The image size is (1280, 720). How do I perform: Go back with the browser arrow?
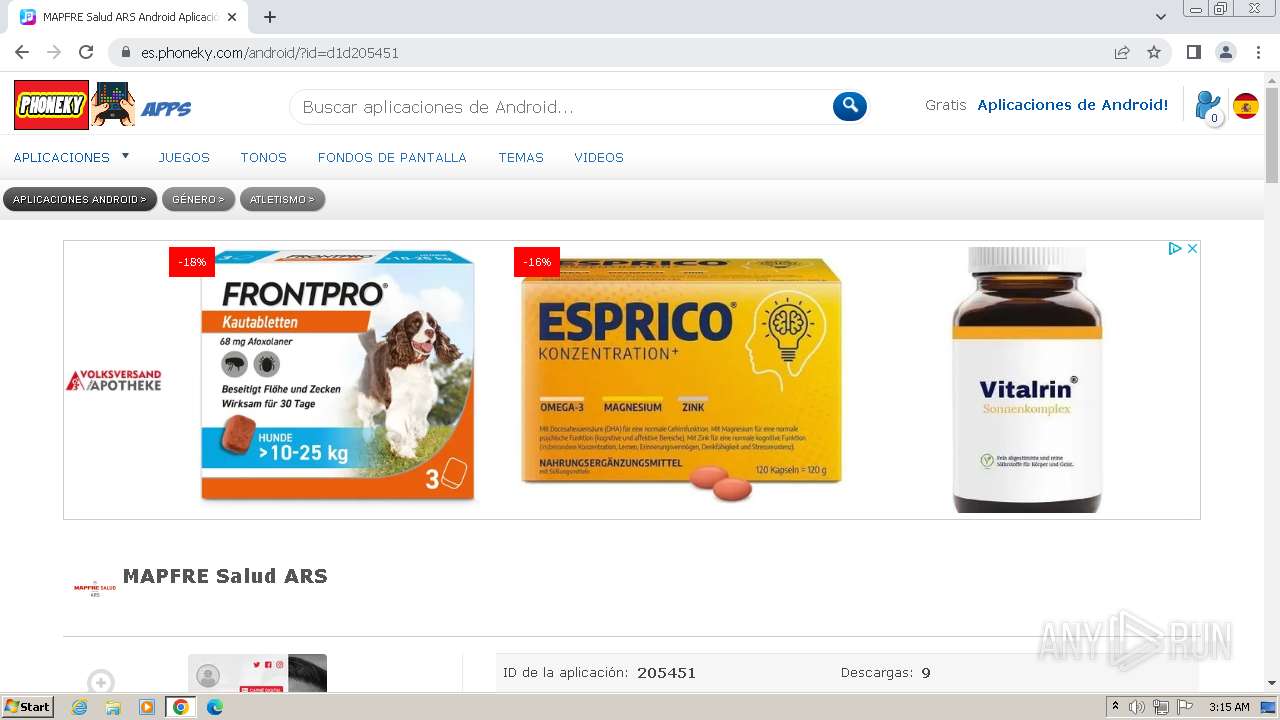[x=22, y=52]
